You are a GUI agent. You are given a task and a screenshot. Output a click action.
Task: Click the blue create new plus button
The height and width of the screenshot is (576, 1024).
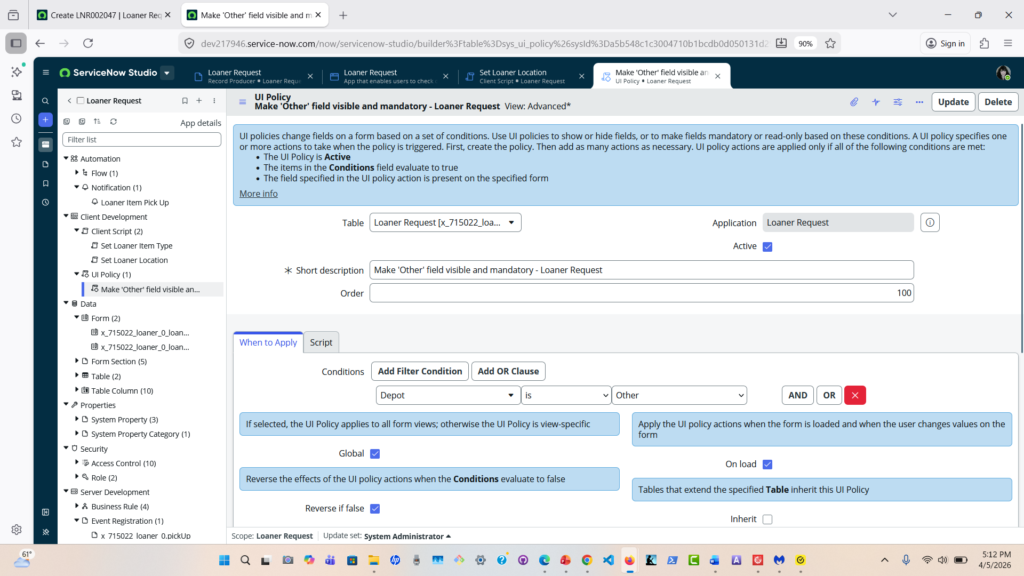click(45, 120)
